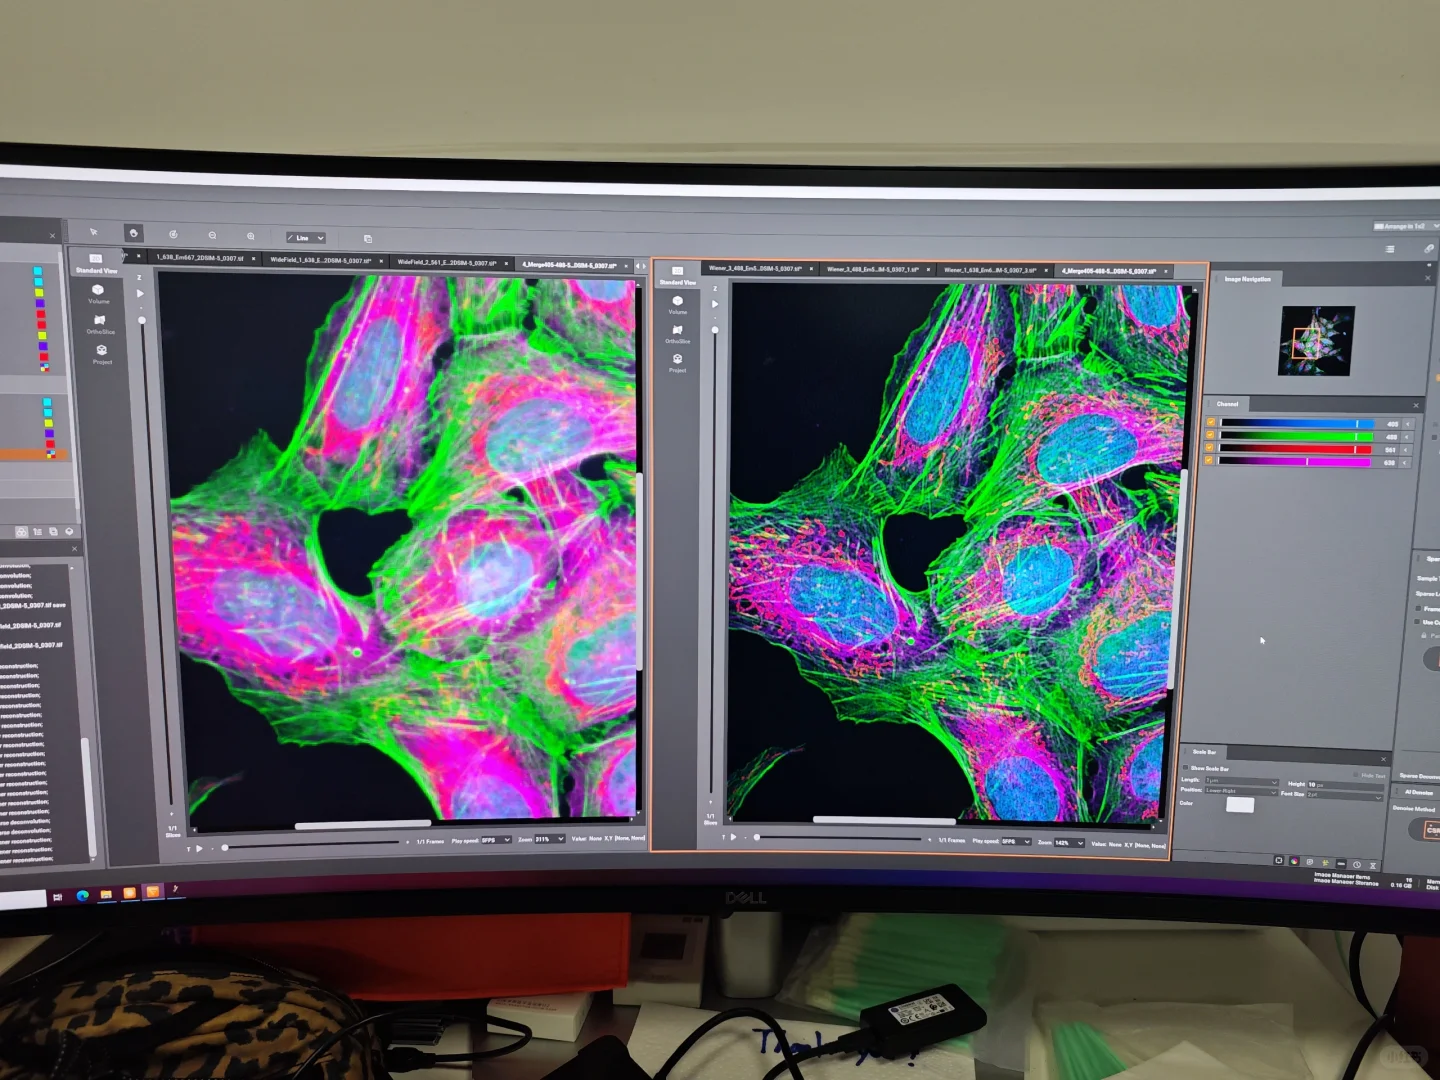This screenshot has width=1440, height=1080.
Task: Open right viewer Zoom 142% dropdown
Action: point(1069,843)
